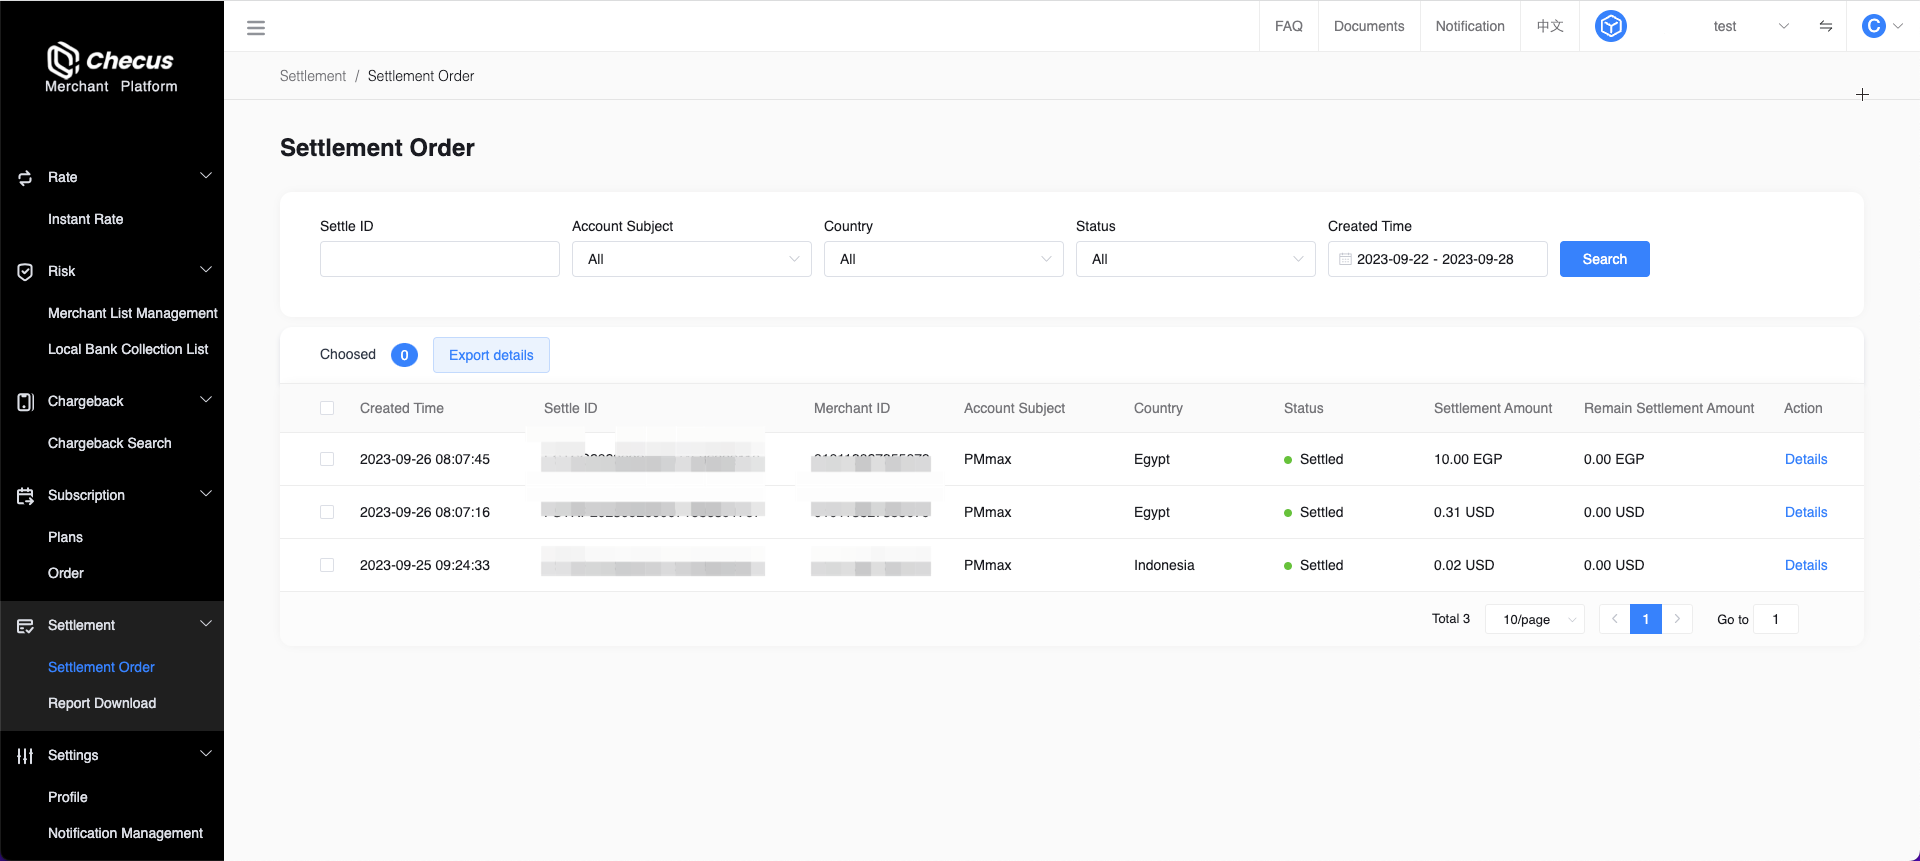The image size is (1920, 861).
Task: Open the user avatar C icon menu
Action: click(x=1874, y=26)
